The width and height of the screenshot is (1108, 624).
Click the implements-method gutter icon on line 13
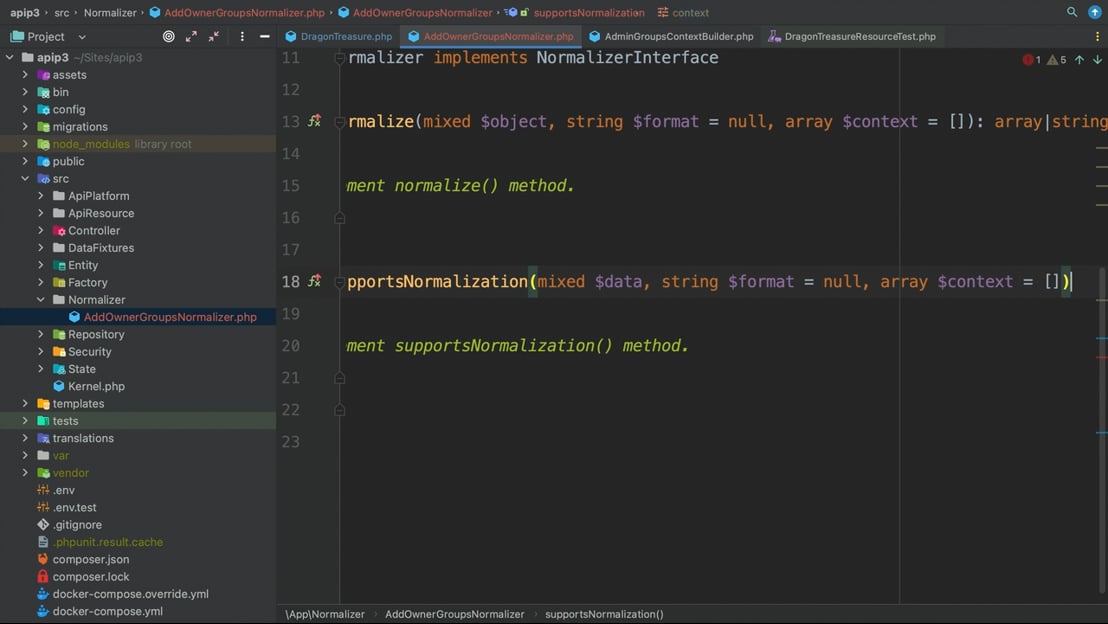314,121
